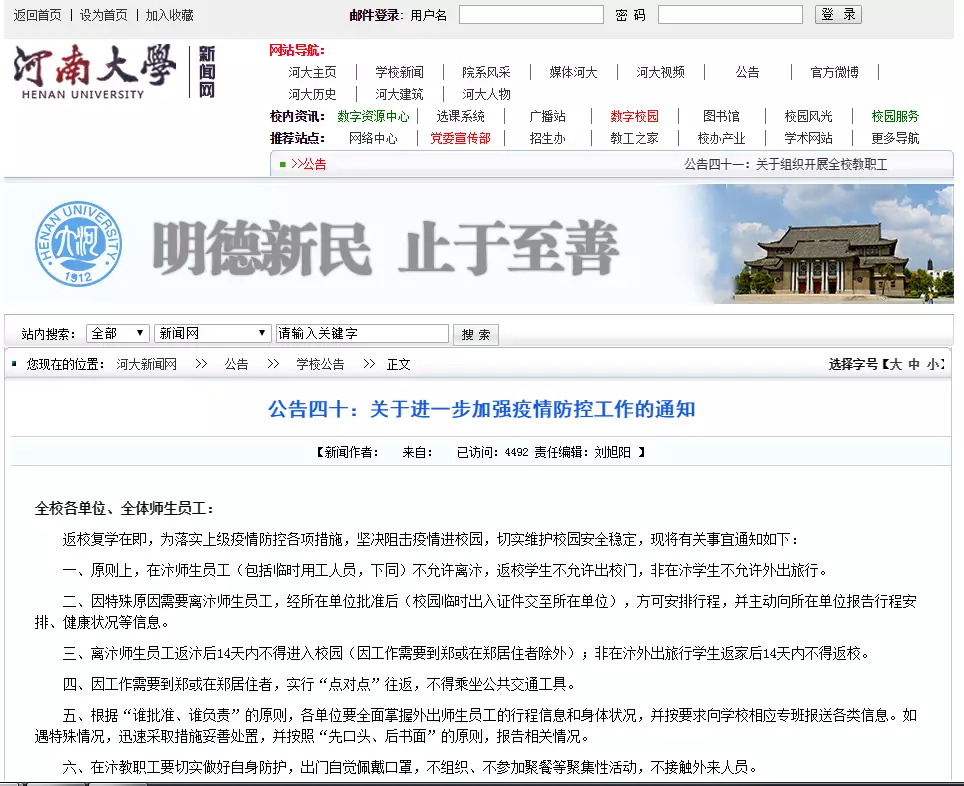This screenshot has height=786, width=964.
Task: Focus the 用户名 username field
Action: [x=530, y=15]
